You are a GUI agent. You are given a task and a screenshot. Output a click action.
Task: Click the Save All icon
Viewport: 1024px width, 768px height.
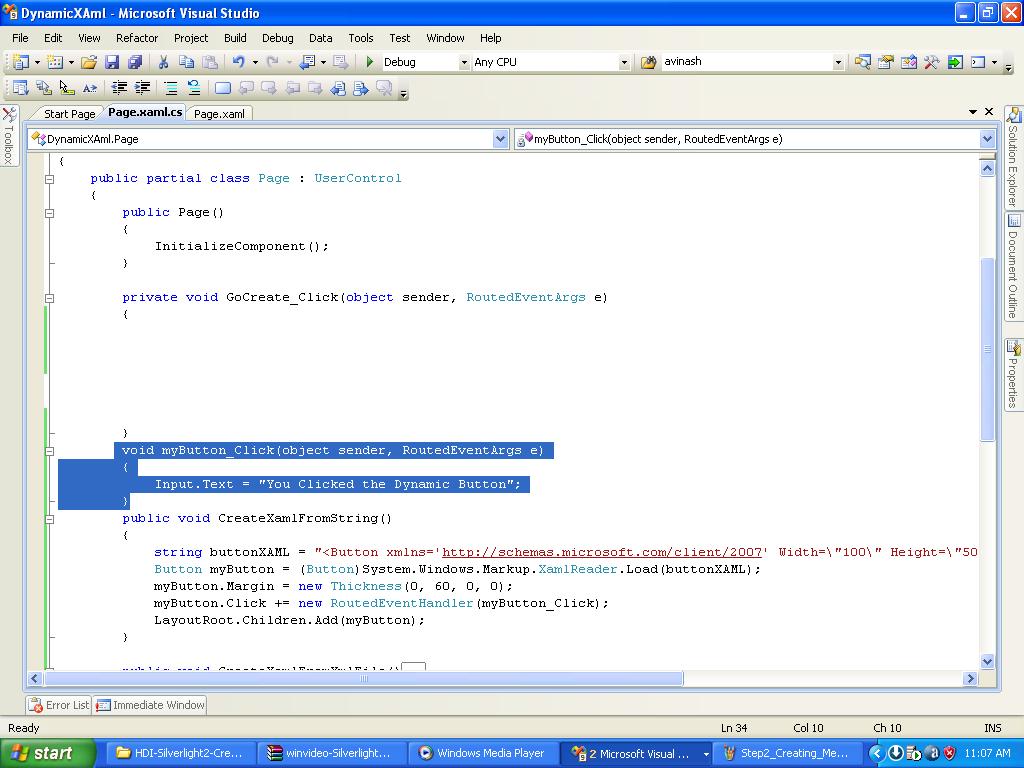(x=135, y=62)
